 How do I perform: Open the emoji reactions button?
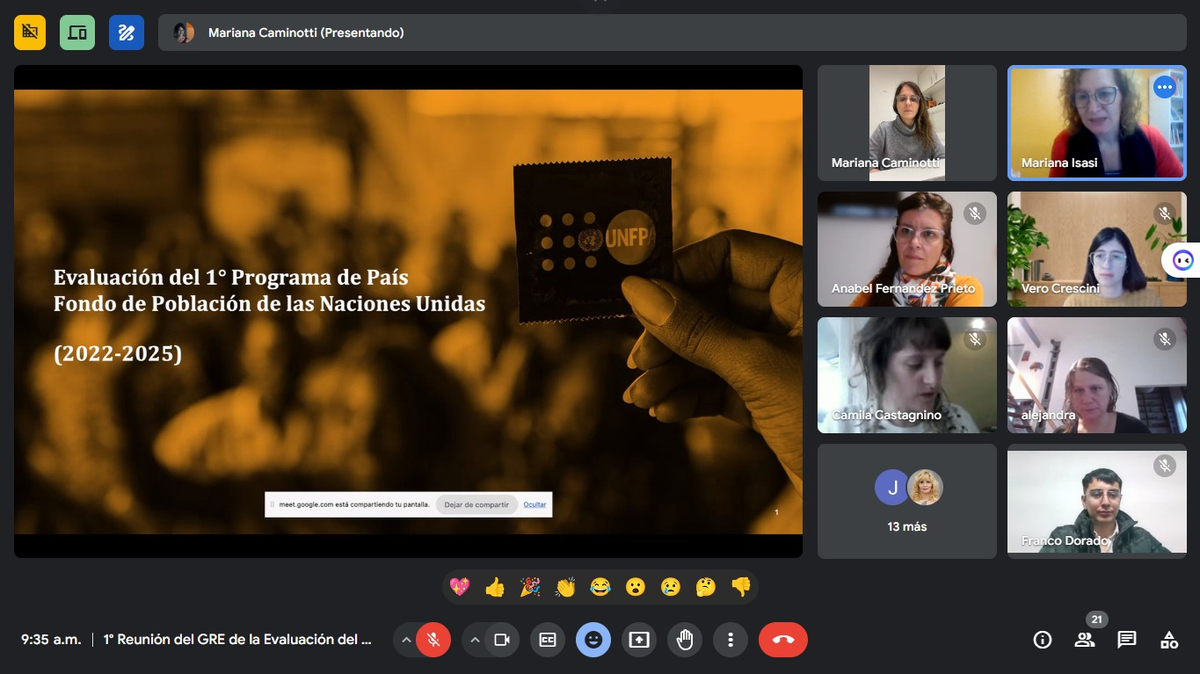tap(593, 640)
